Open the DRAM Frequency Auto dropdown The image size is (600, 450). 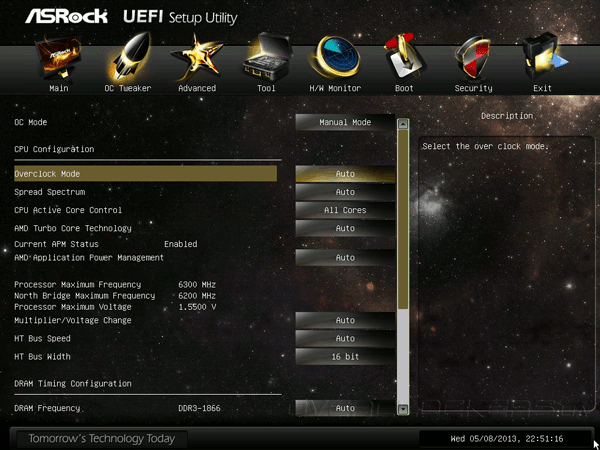[345, 408]
